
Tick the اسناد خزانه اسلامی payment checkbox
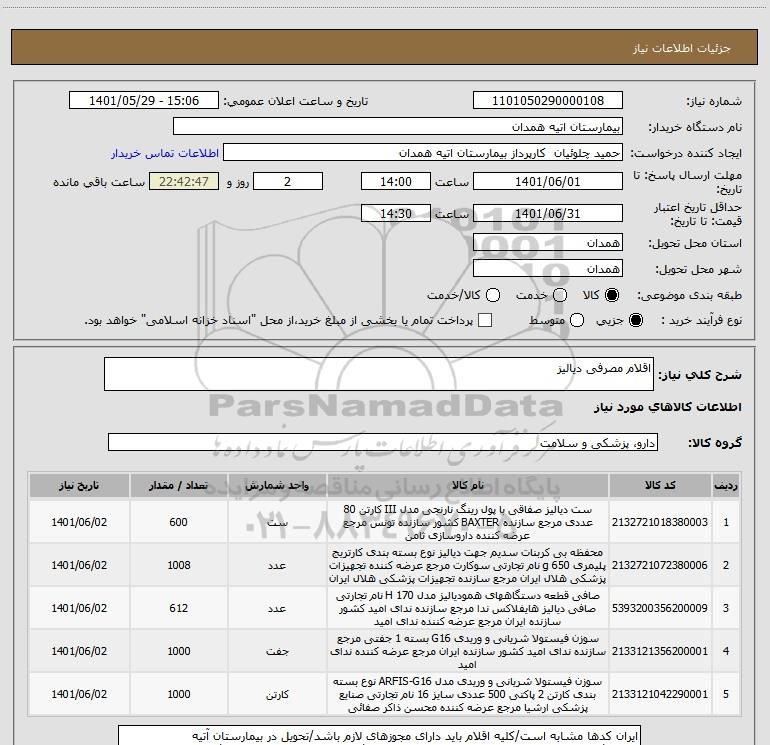coord(485,320)
